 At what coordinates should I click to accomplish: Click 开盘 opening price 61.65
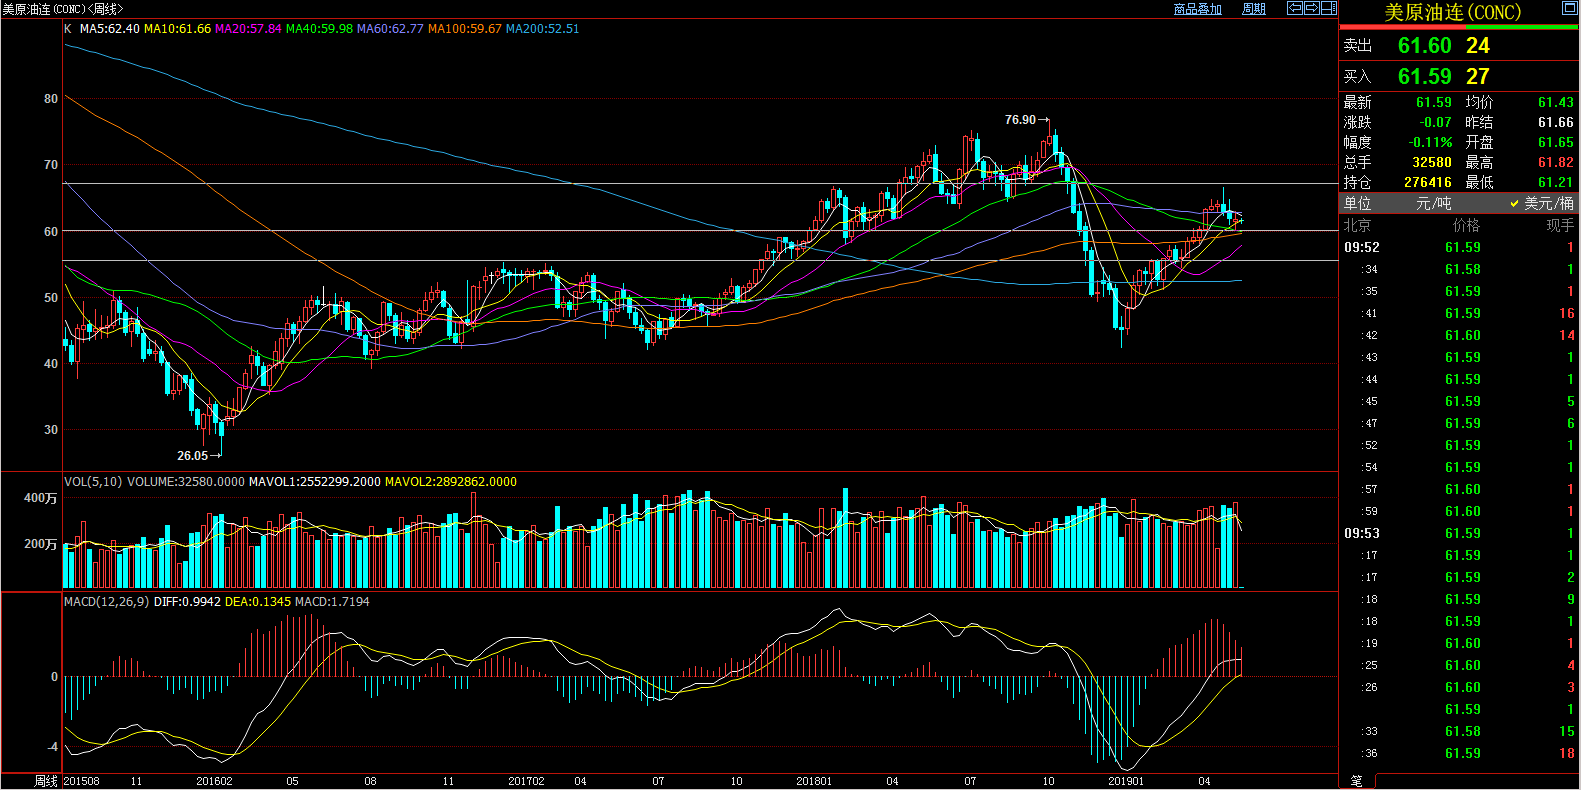(1555, 142)
